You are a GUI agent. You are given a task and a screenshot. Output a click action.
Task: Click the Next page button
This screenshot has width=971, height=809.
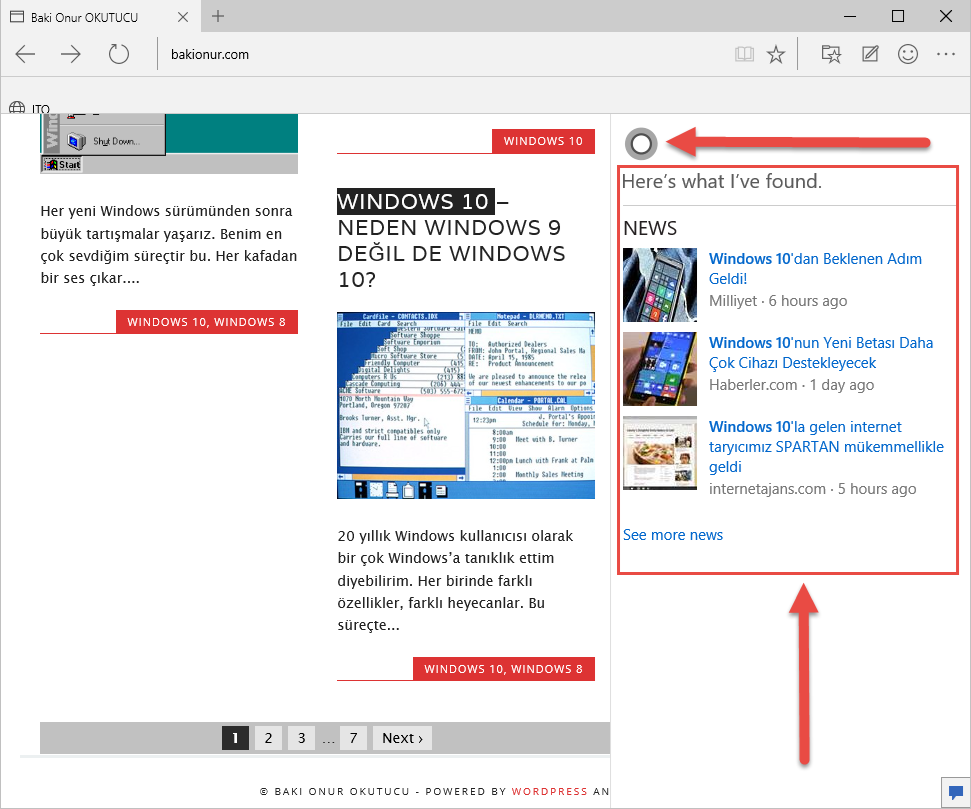(403, 738)
